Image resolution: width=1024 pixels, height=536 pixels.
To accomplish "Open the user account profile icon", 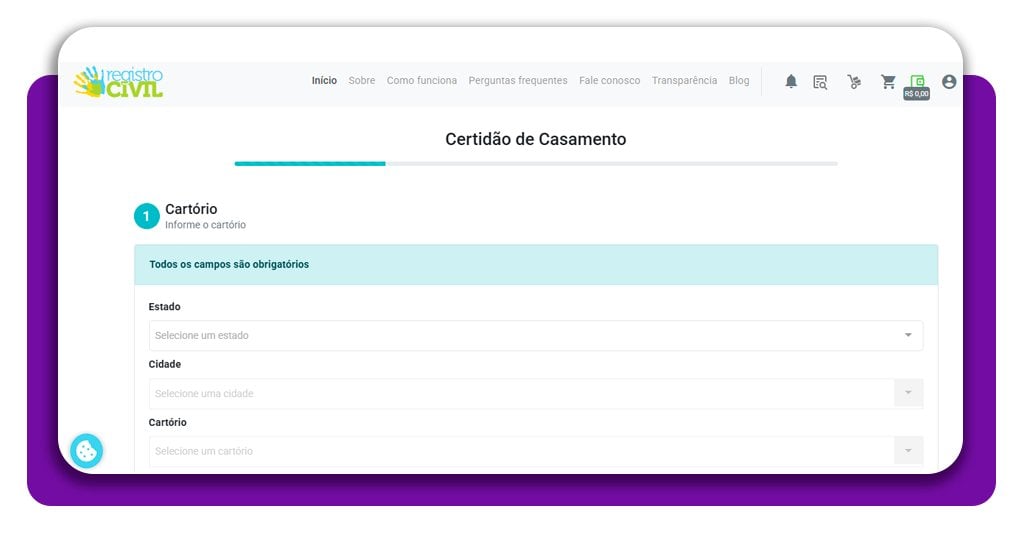I will tap(949, 82).
